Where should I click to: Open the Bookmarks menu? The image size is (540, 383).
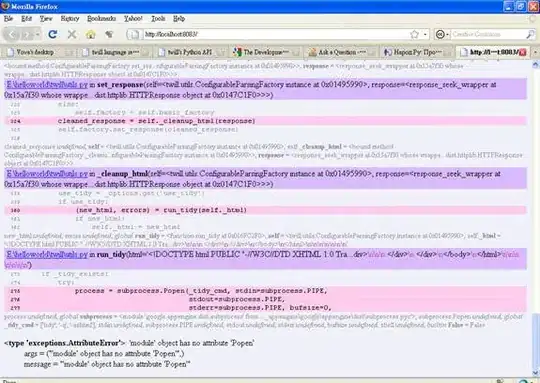(101, 19)
